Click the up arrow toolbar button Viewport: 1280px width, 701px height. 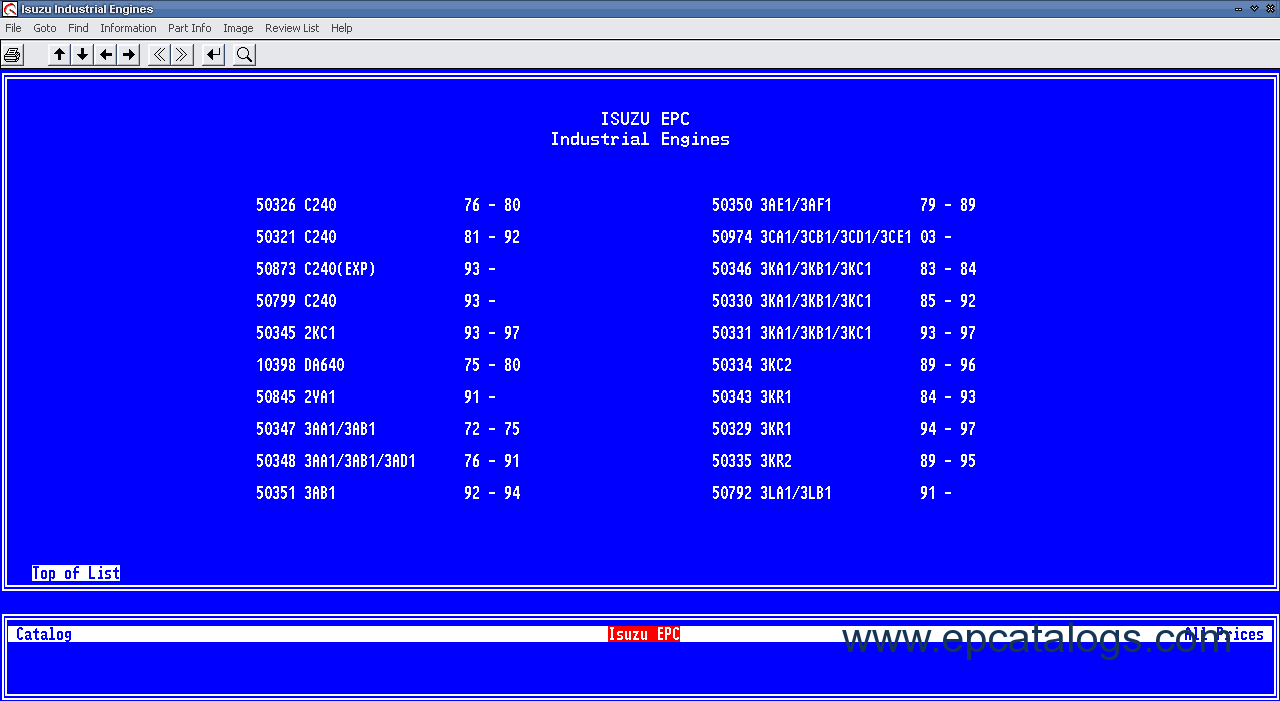[x=60, y=55]
